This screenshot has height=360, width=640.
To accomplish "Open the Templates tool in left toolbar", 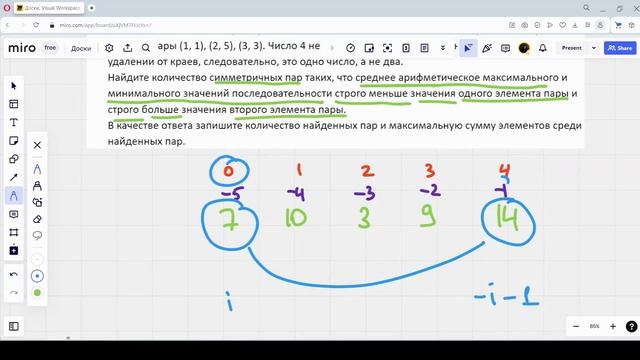I will [14, 104].
